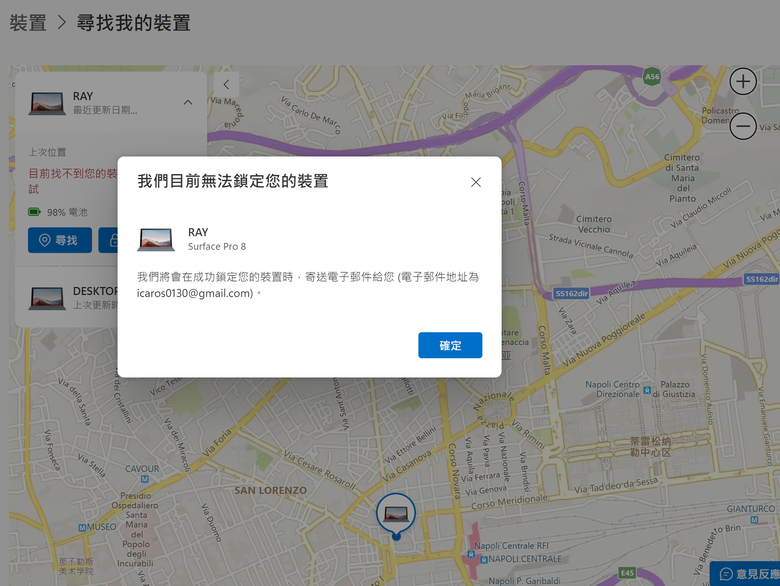This screenshot has width=780, height=586.
Task: Click the 確定 confirm button
Action: [x=450, y=345]
